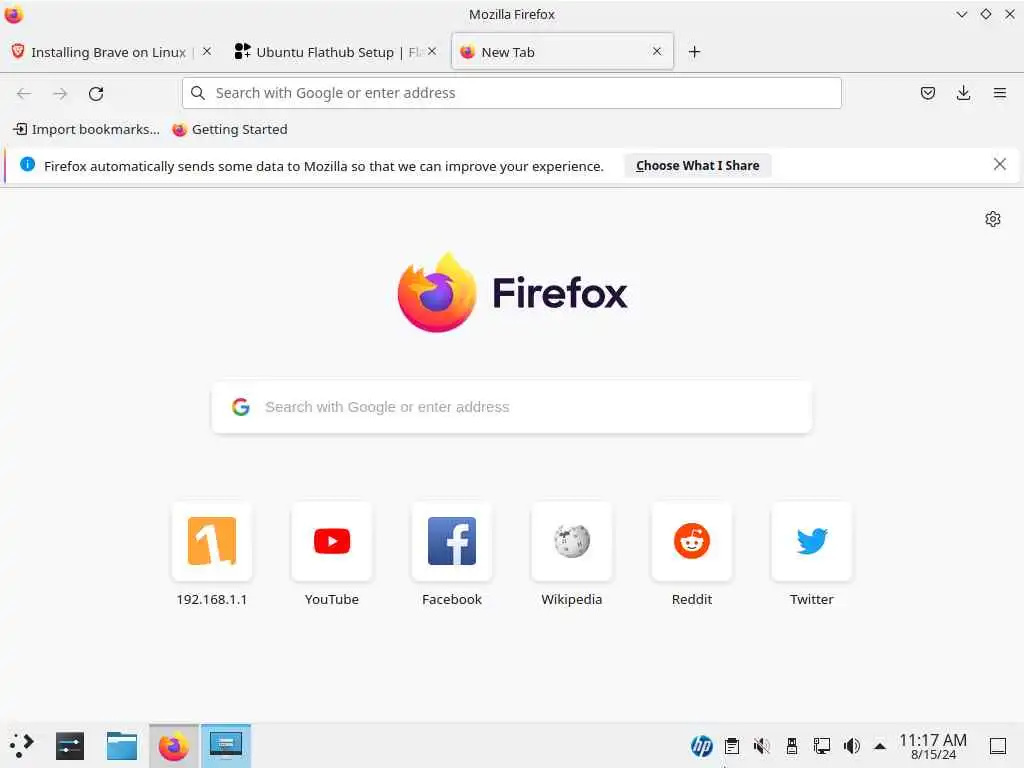Viewport: 1024px width, 768px height.
Task: Open the new tab personalize gear
Action: [x=993, y=219]
